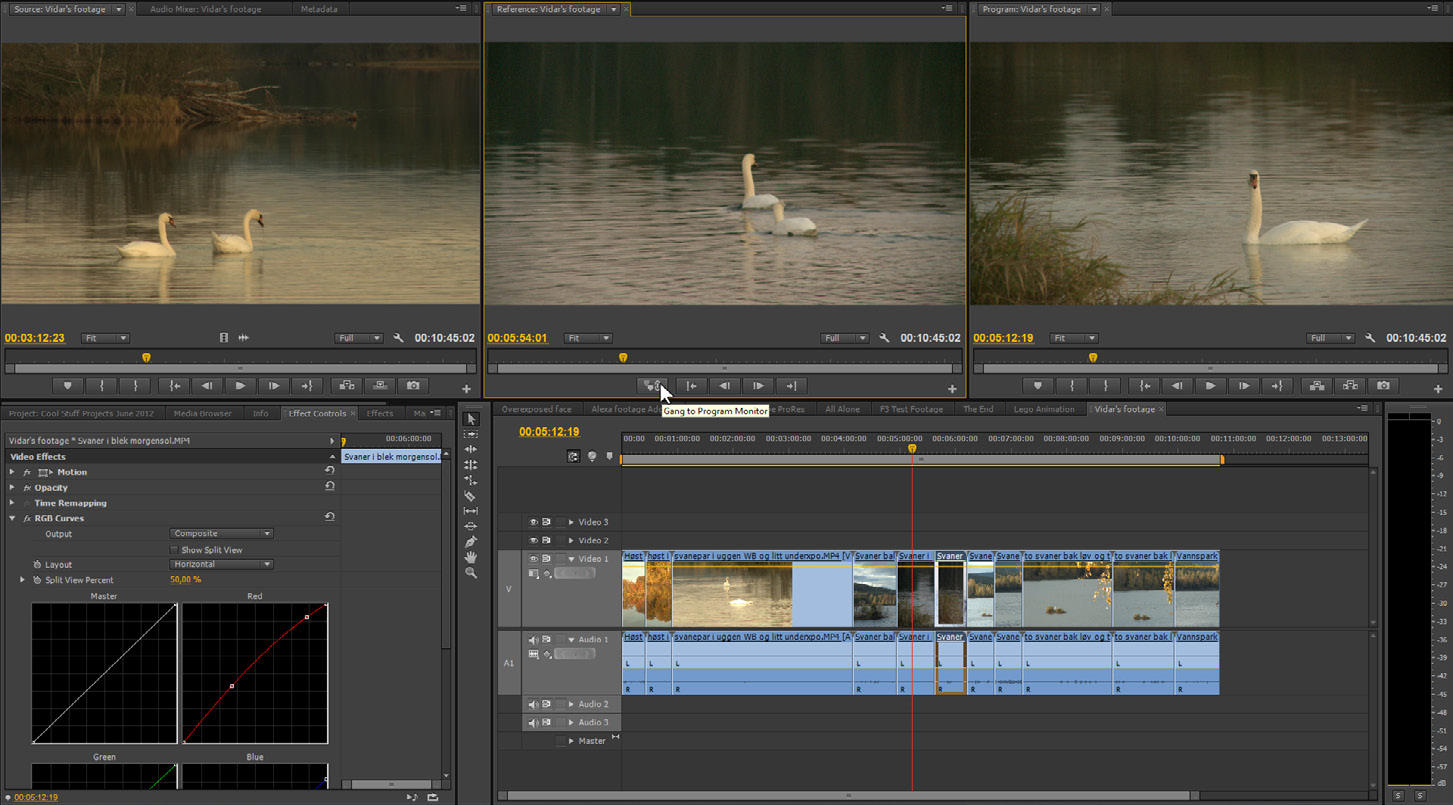Expand the Time Remapping properties

tap(12, 503)
